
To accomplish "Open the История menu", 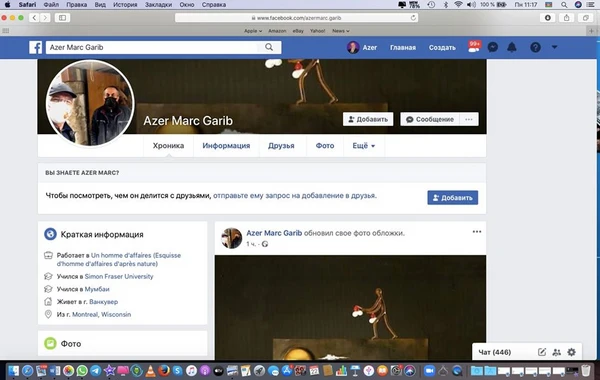I will coord(125,5).
